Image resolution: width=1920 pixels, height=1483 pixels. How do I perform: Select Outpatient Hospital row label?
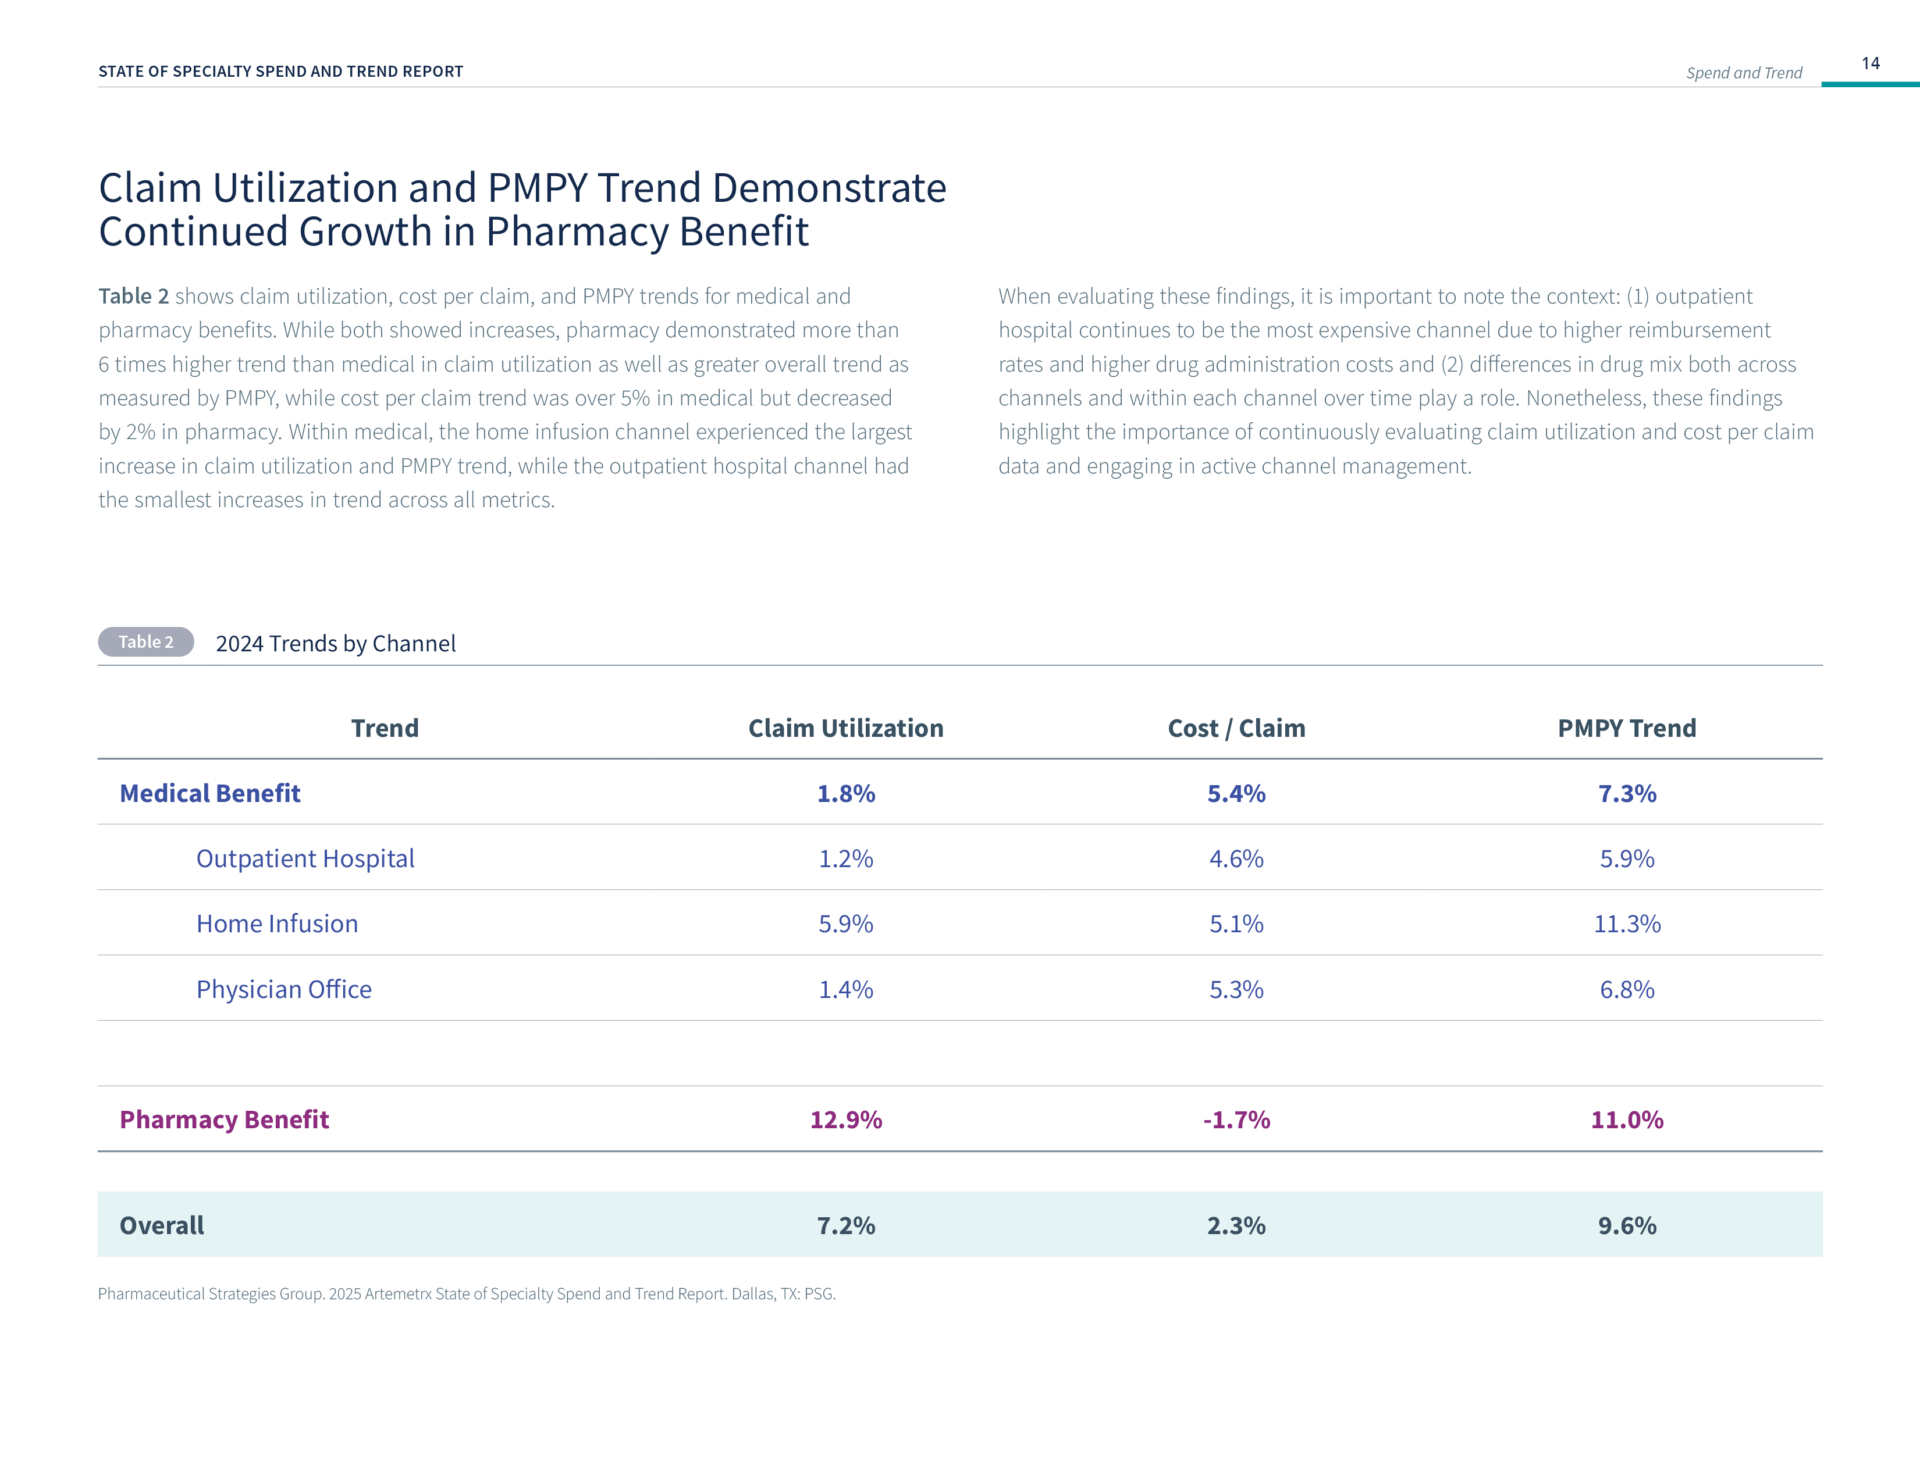coord(305,859)
